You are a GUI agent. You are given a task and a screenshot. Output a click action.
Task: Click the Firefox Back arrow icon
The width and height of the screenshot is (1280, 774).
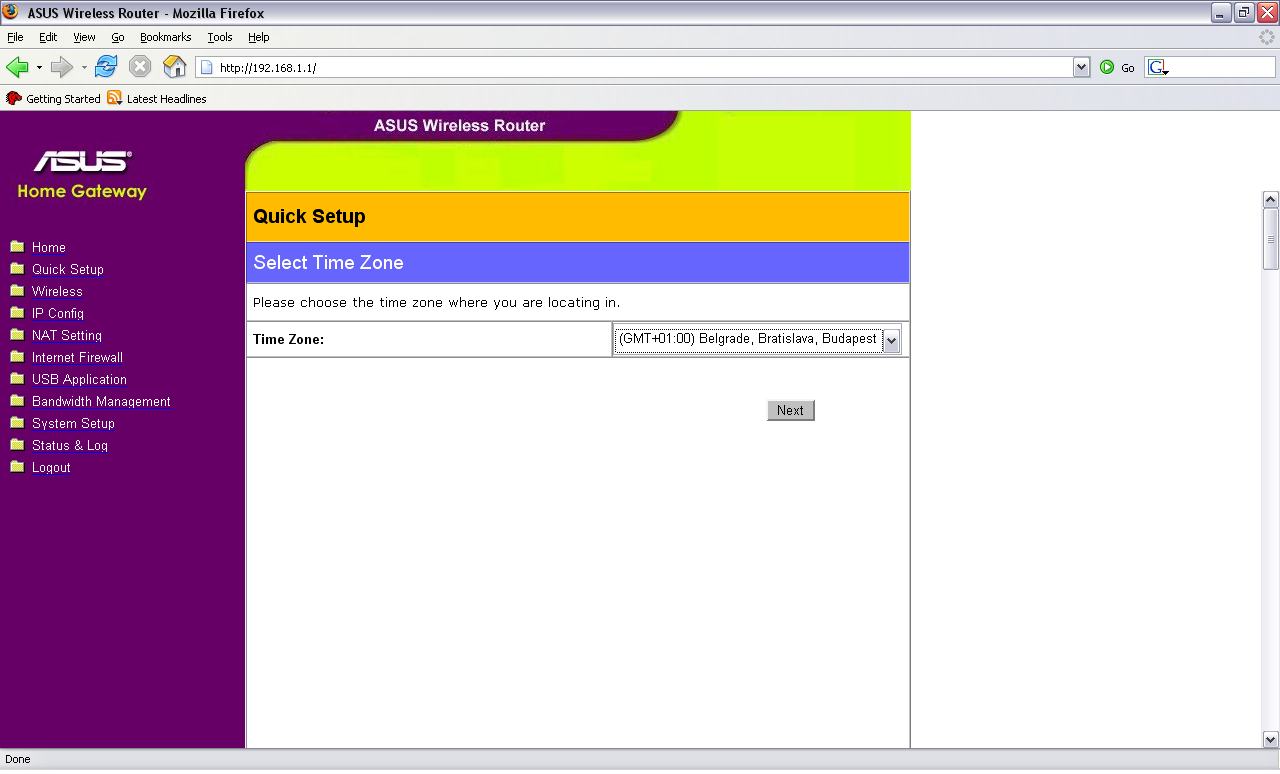(x=17, y=67)
